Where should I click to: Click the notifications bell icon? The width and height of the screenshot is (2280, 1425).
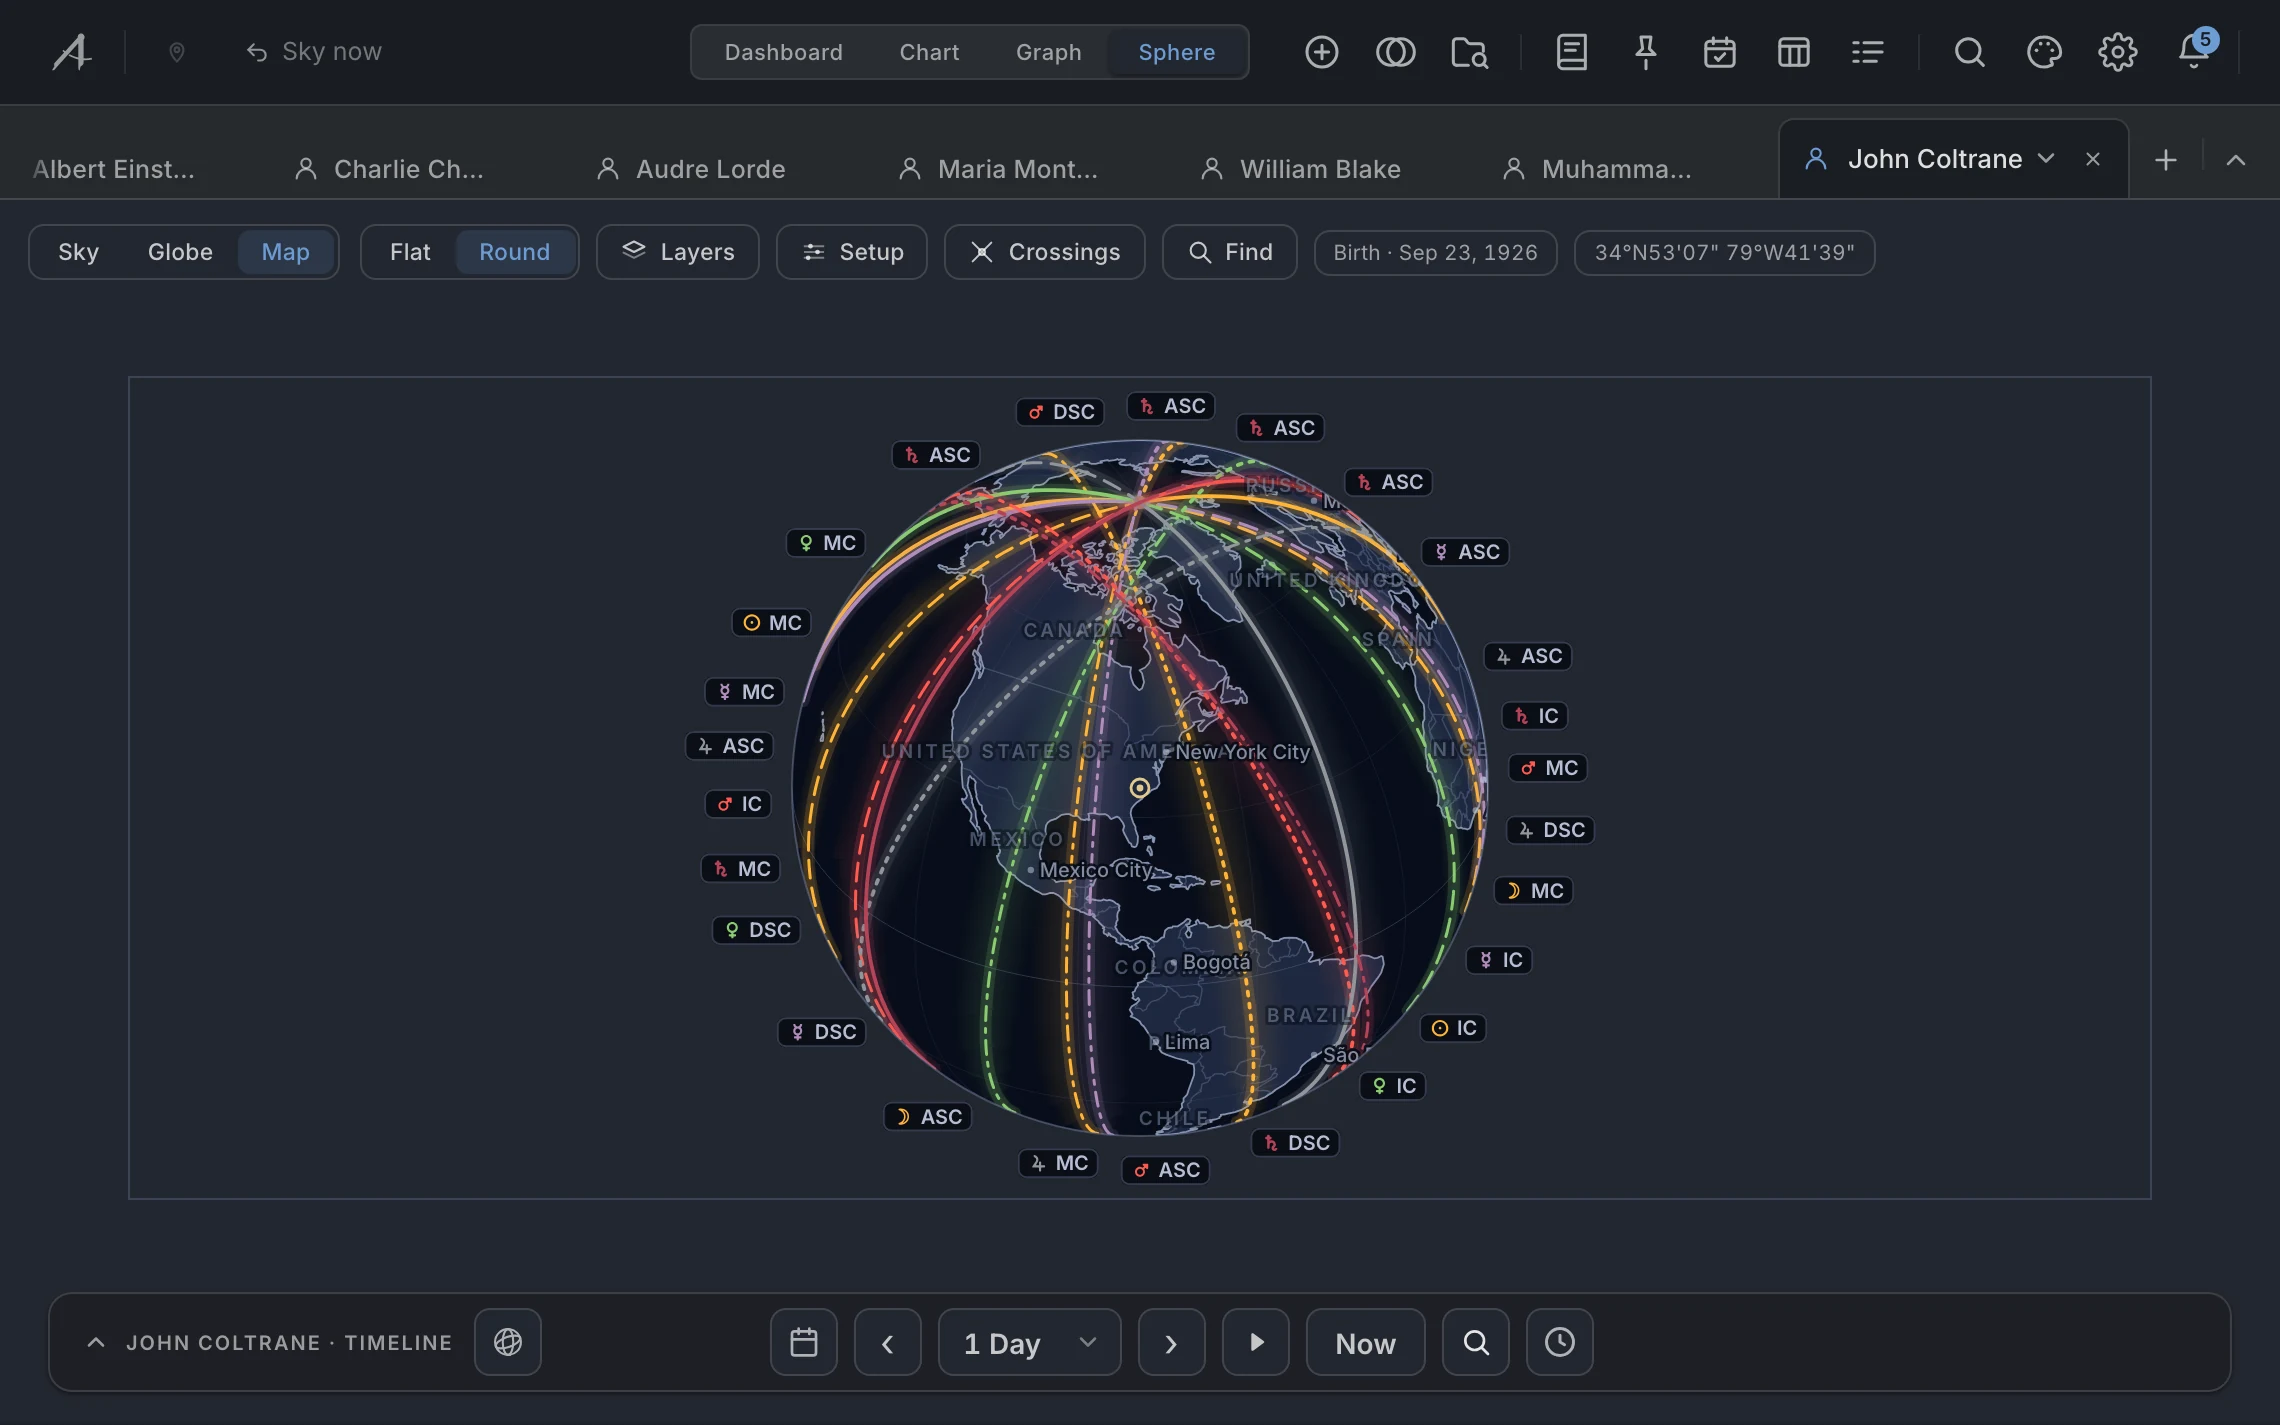(x=2193, y=52)
